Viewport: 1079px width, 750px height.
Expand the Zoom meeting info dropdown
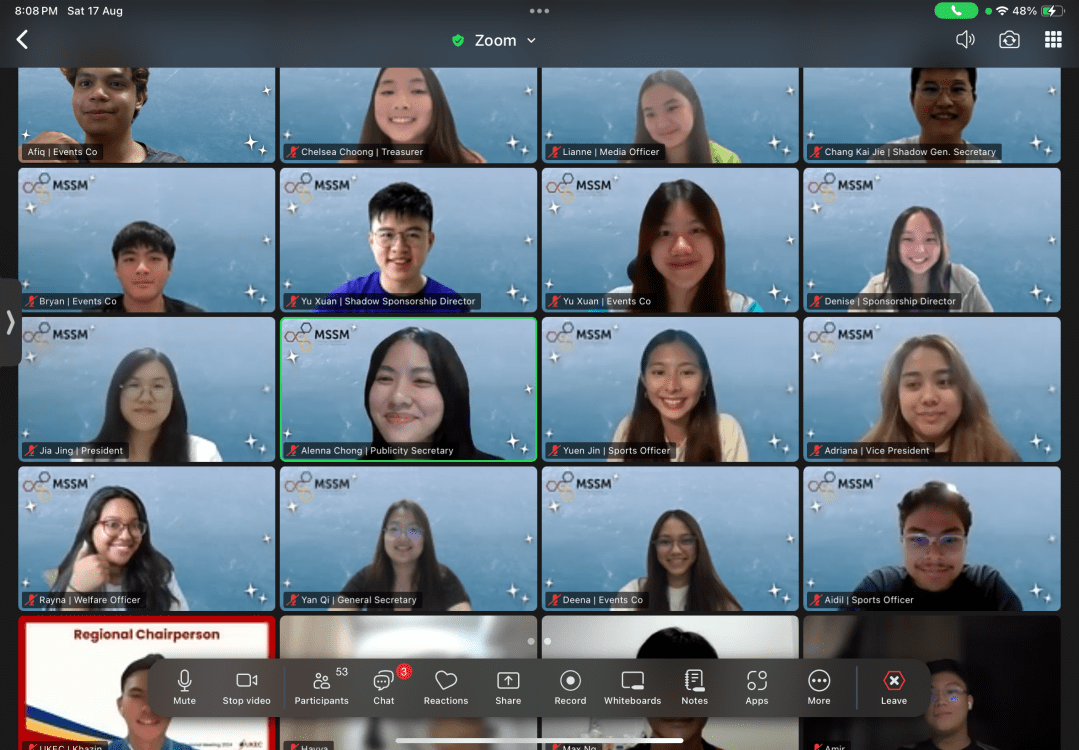point(494,41)
